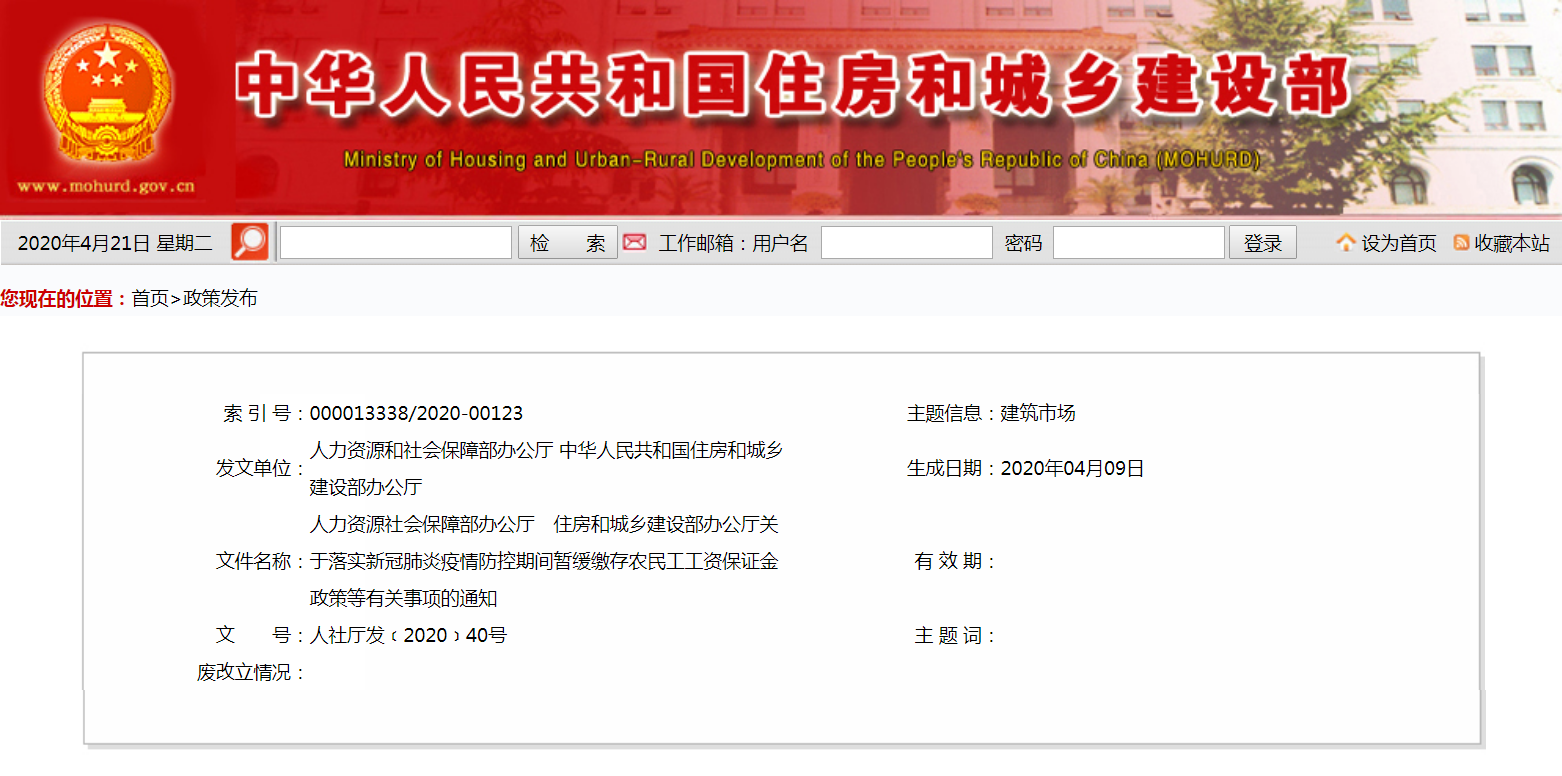Click the 登录 login button

click(1263, 243)
